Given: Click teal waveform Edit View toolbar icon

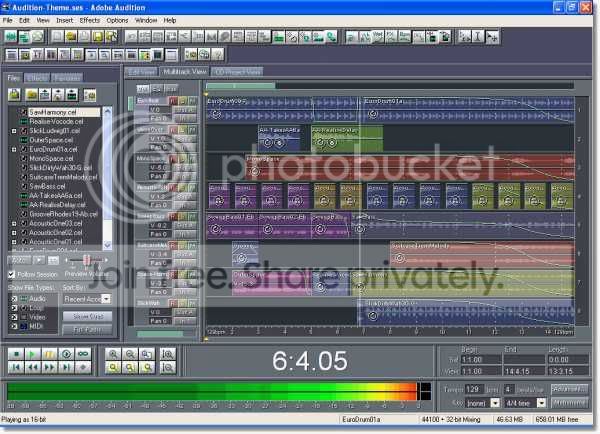Looking at the screenshot, I should 11,37.
